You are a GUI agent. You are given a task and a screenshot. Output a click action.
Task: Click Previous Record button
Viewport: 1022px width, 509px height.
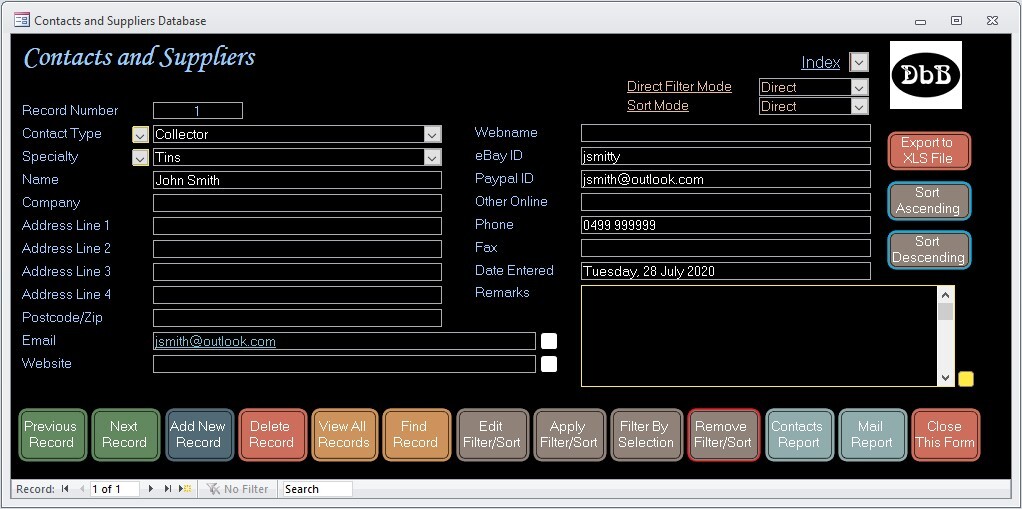52,435
